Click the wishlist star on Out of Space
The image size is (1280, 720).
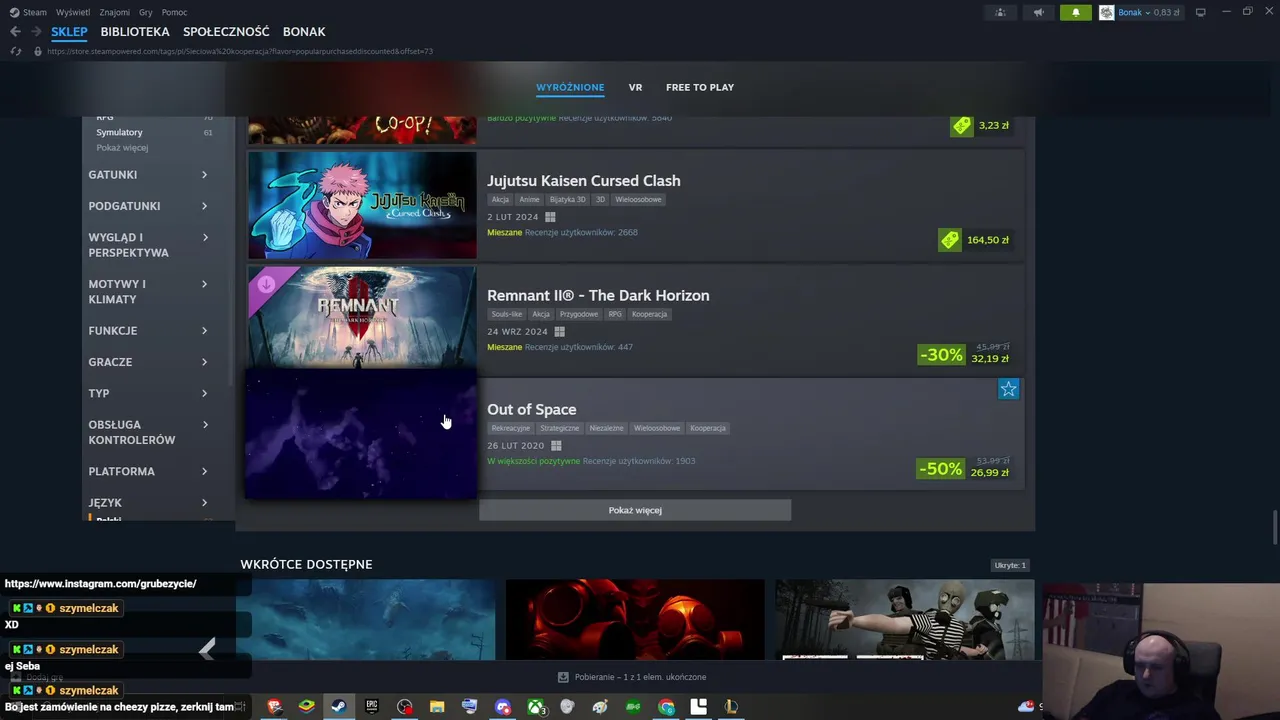coord(1008,389)
